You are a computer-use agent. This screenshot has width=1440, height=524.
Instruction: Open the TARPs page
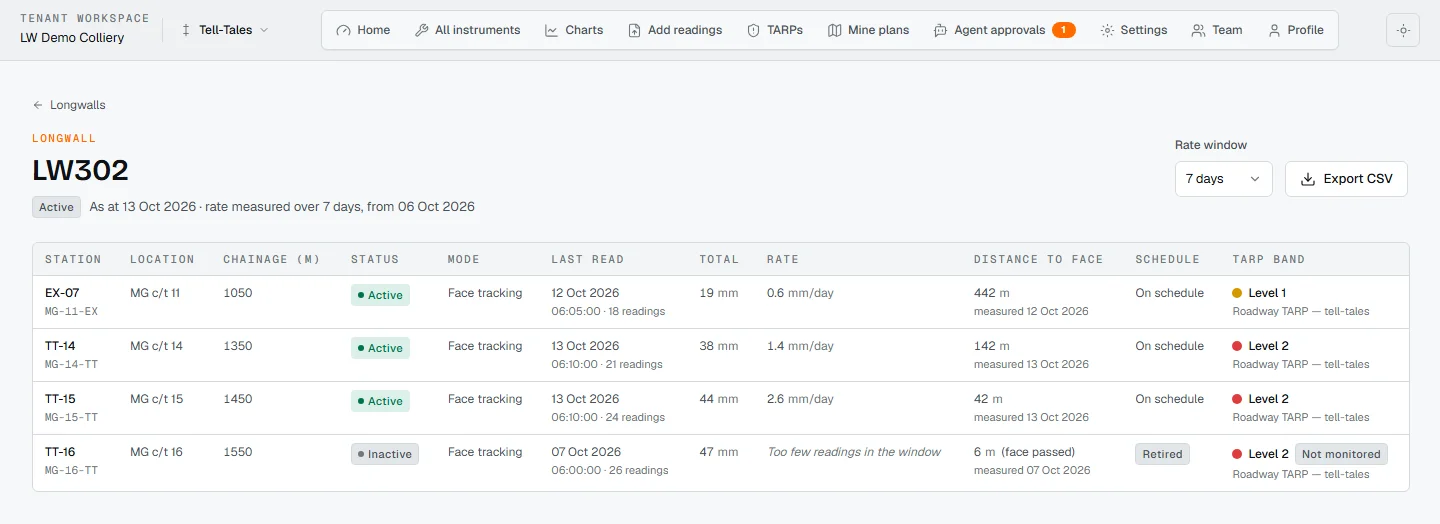(x=775, y=30)
